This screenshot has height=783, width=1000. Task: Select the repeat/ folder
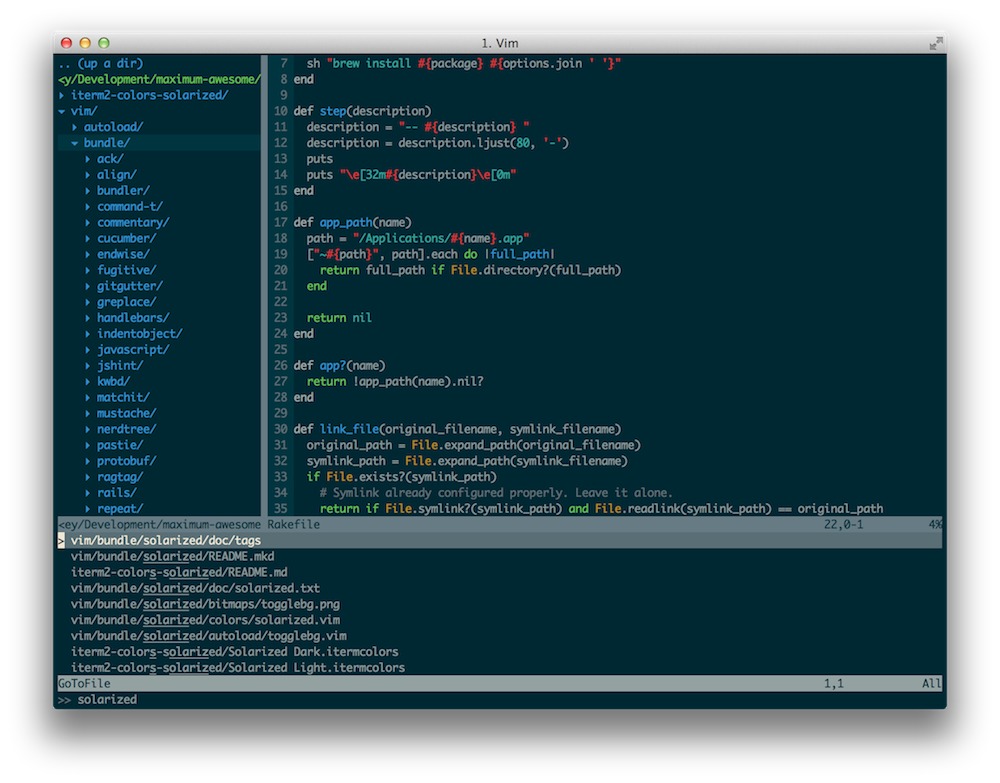click(x=120, y=509)
